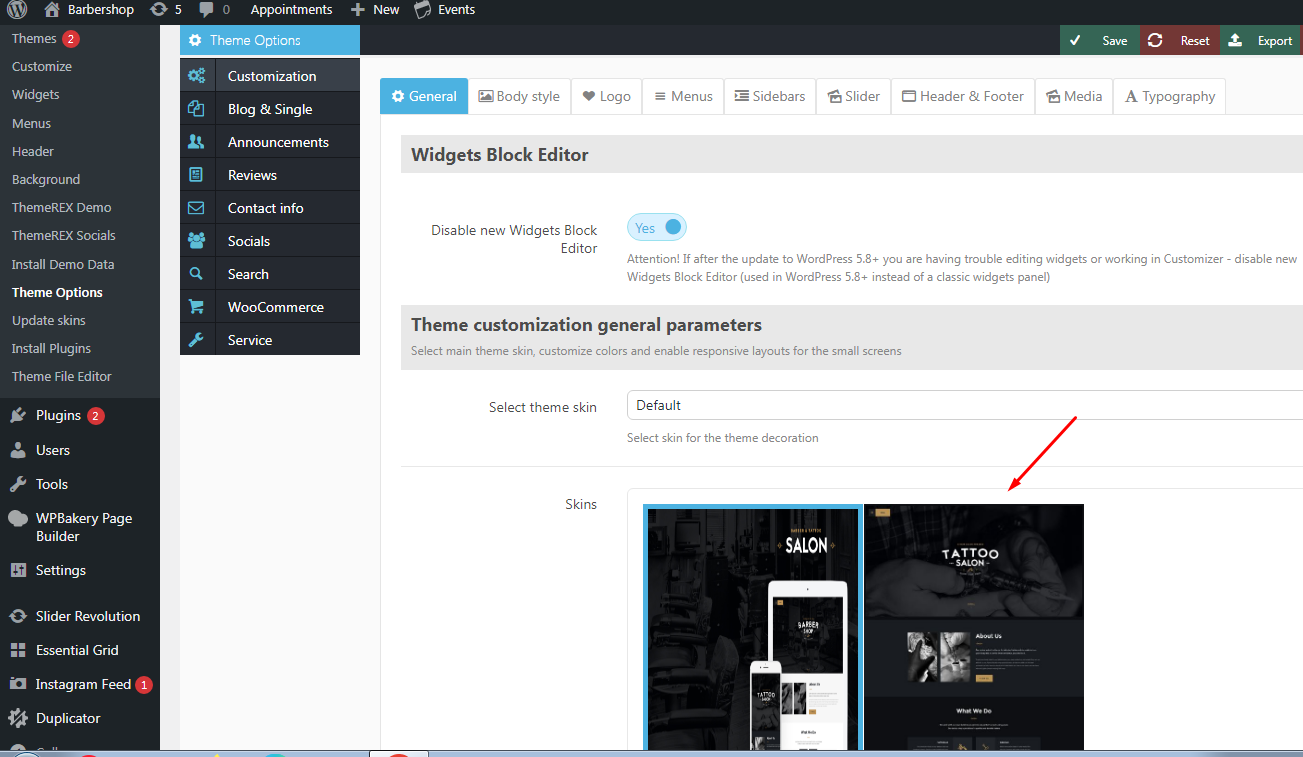This screenshot has width=1303, height=757.
Task: Click the Announcements people icon
Action: (x=197, y=142)
